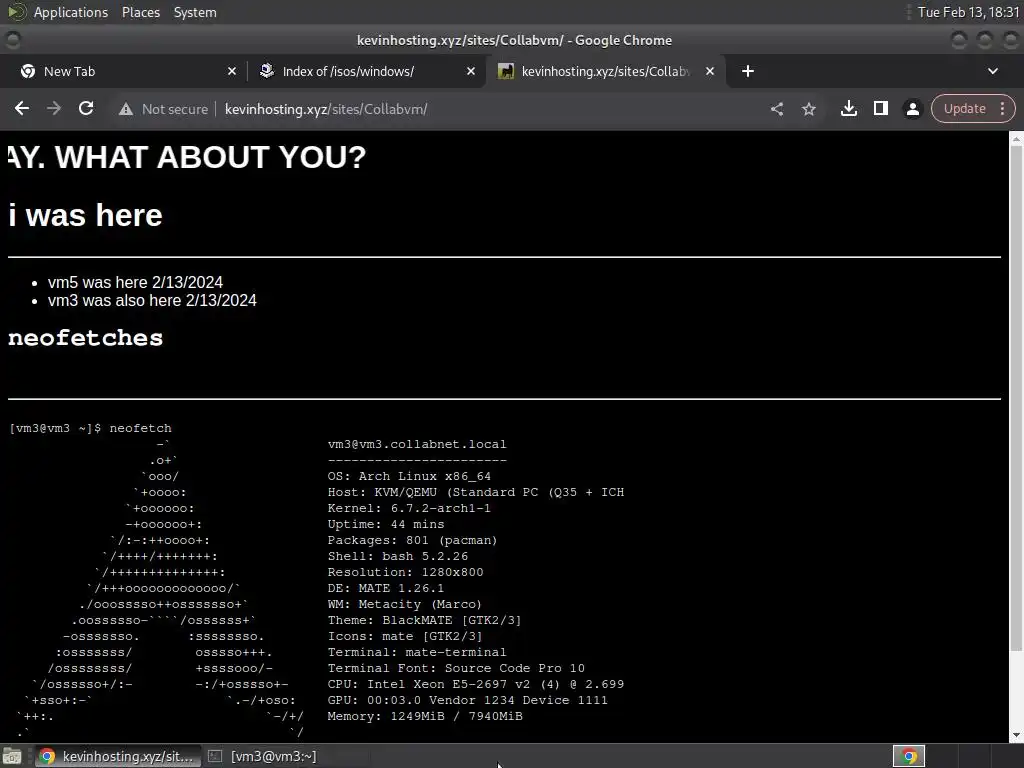Click the show desktop icon in bottom panel
The width and height of the screenshot is (1024, 768).
[12, 756]
